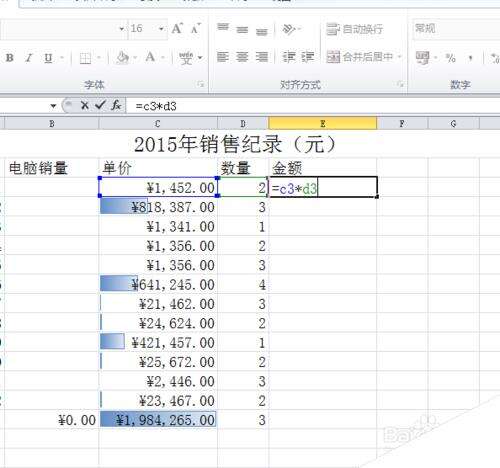Select cell with ¥21,462.00
Viewport: 500px width, 468px height.
[x=158, y=304]
